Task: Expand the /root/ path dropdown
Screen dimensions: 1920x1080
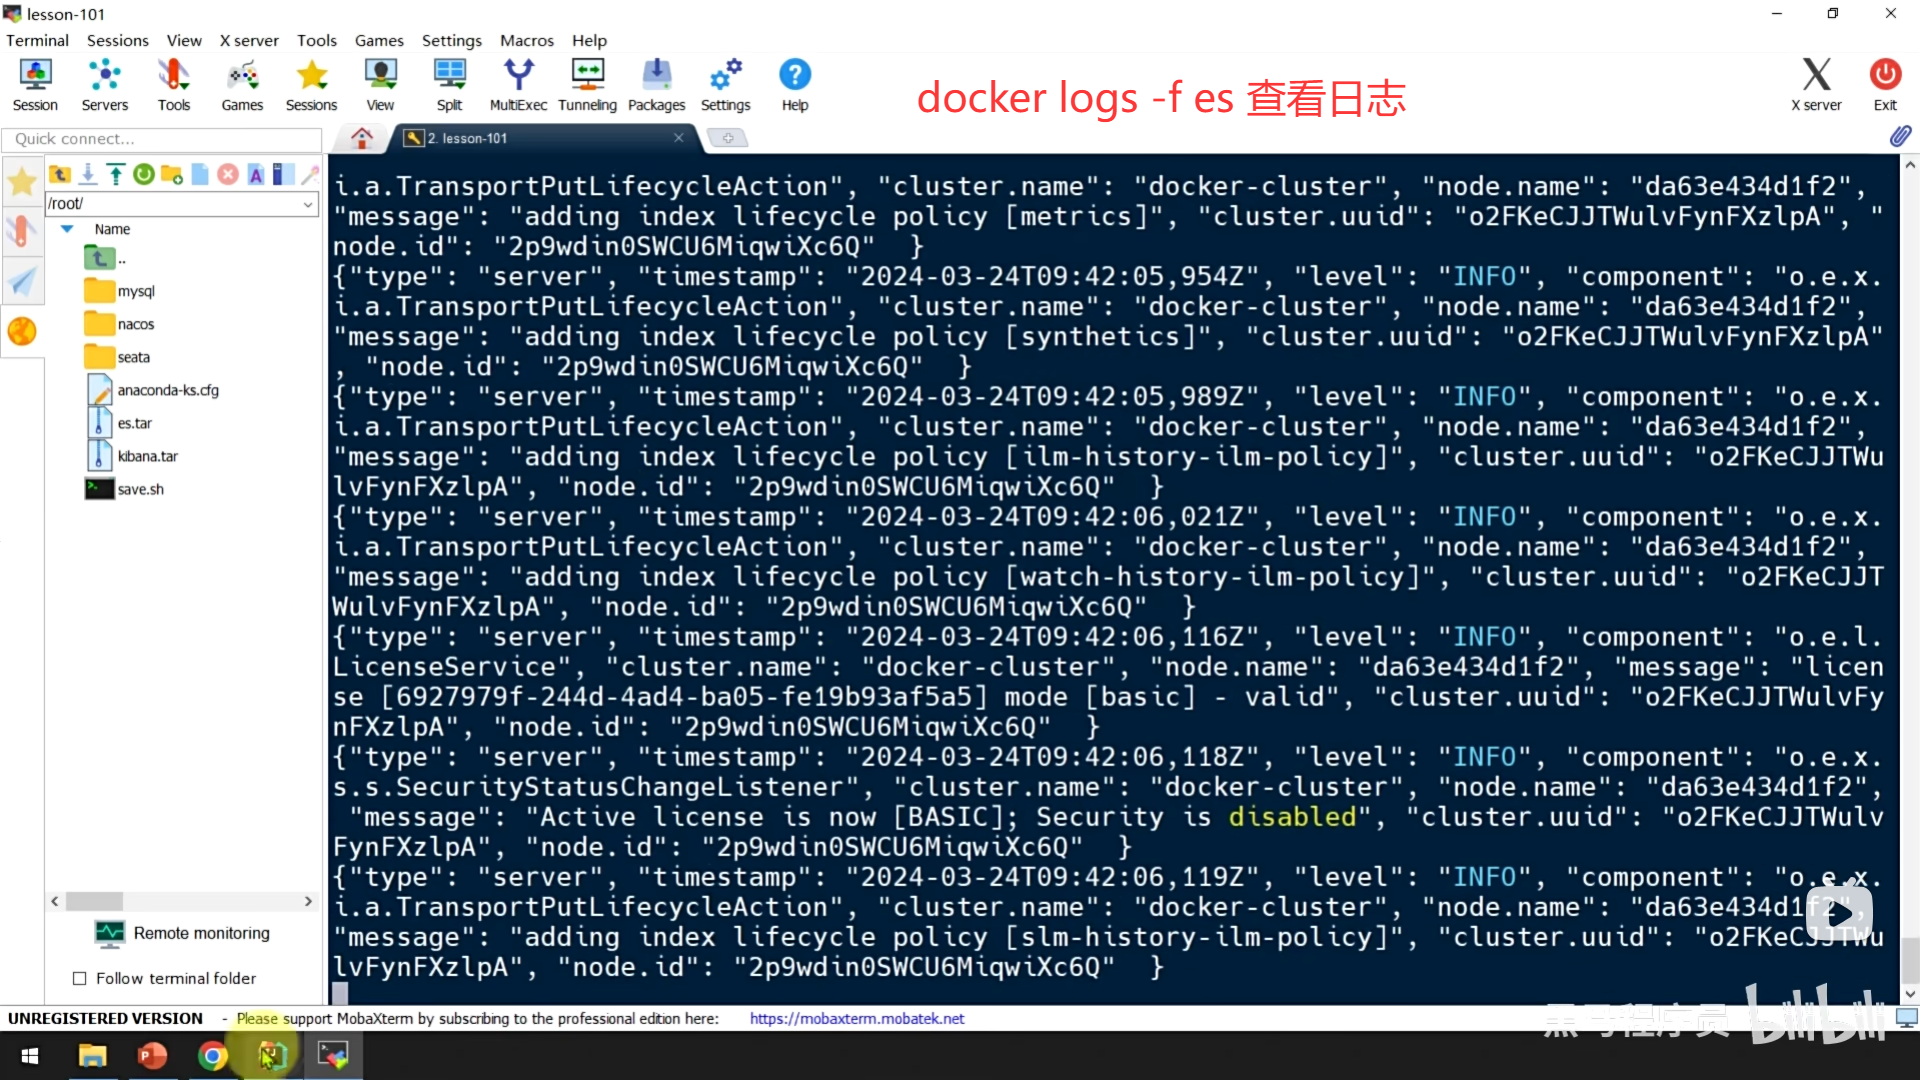Action: (308, 204)
